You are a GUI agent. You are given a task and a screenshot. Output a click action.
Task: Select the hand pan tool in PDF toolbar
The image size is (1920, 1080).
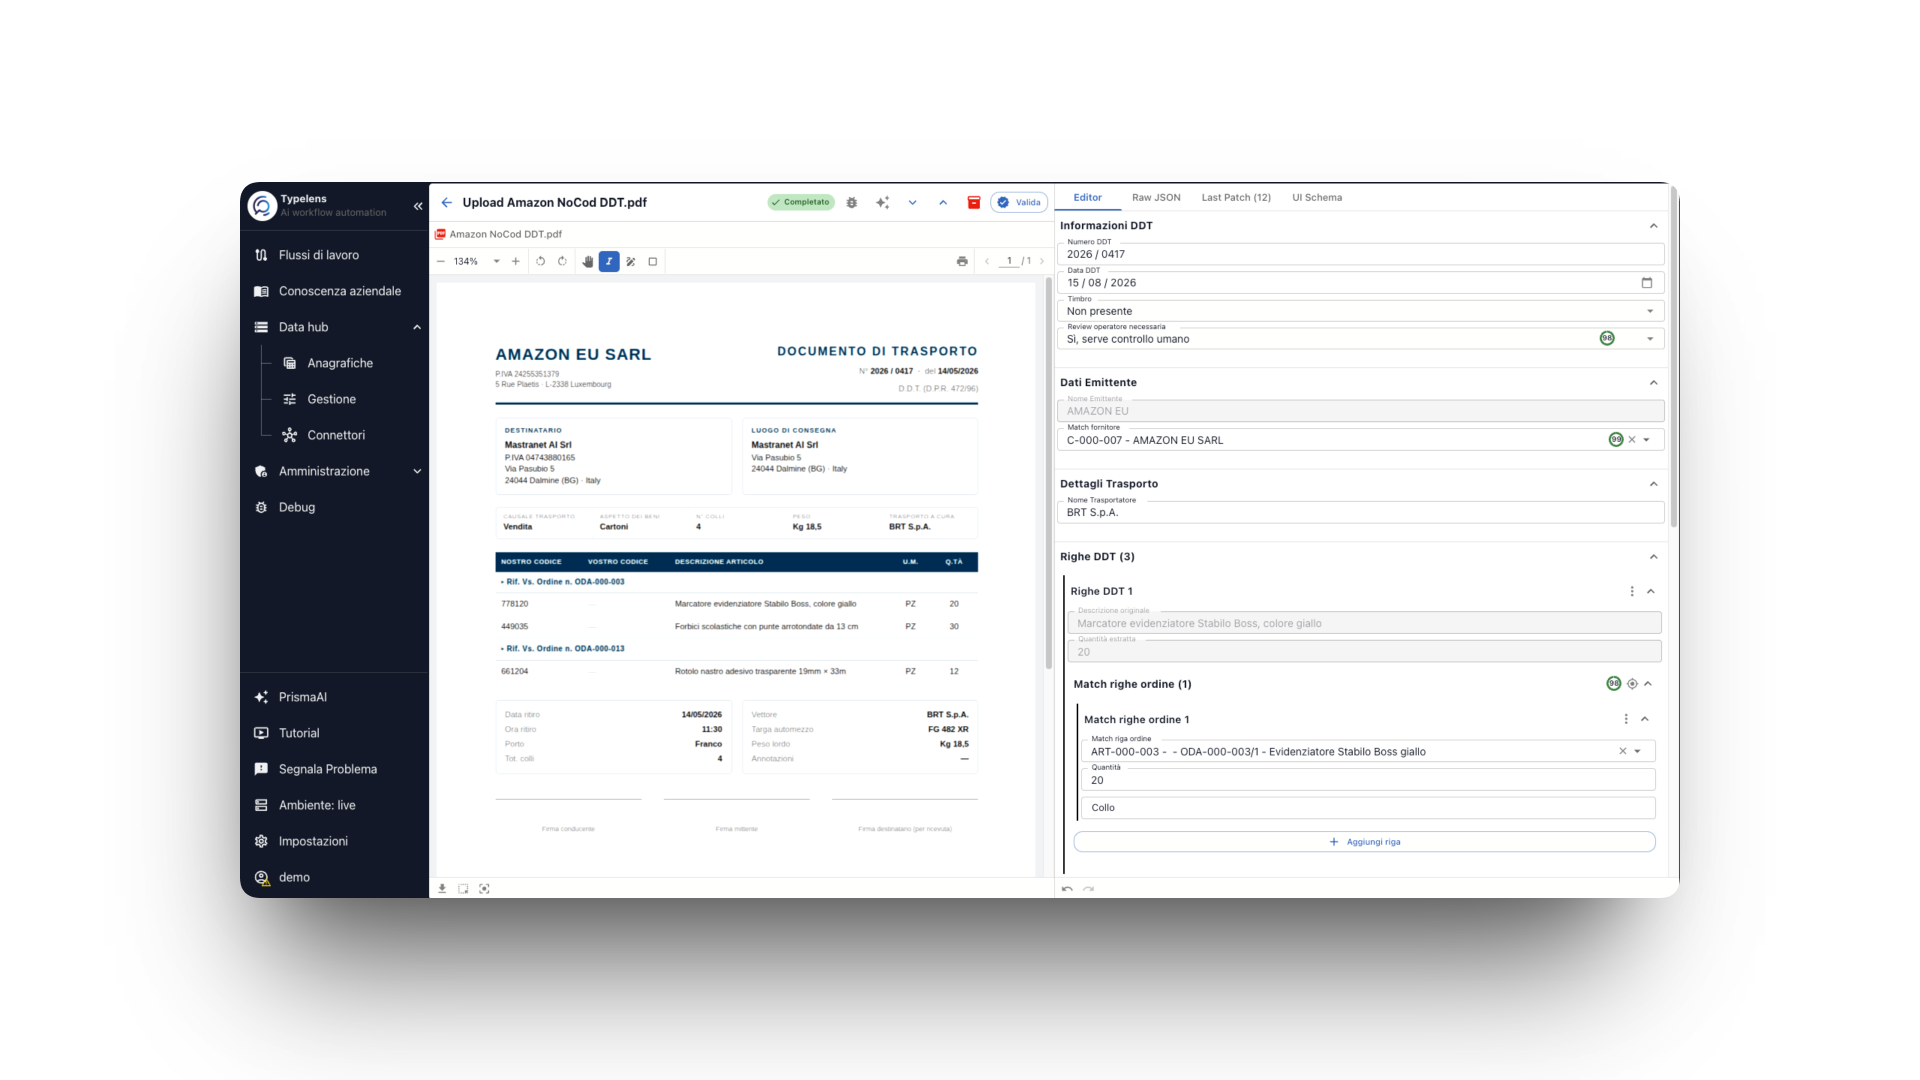click(x=588, y=262)
